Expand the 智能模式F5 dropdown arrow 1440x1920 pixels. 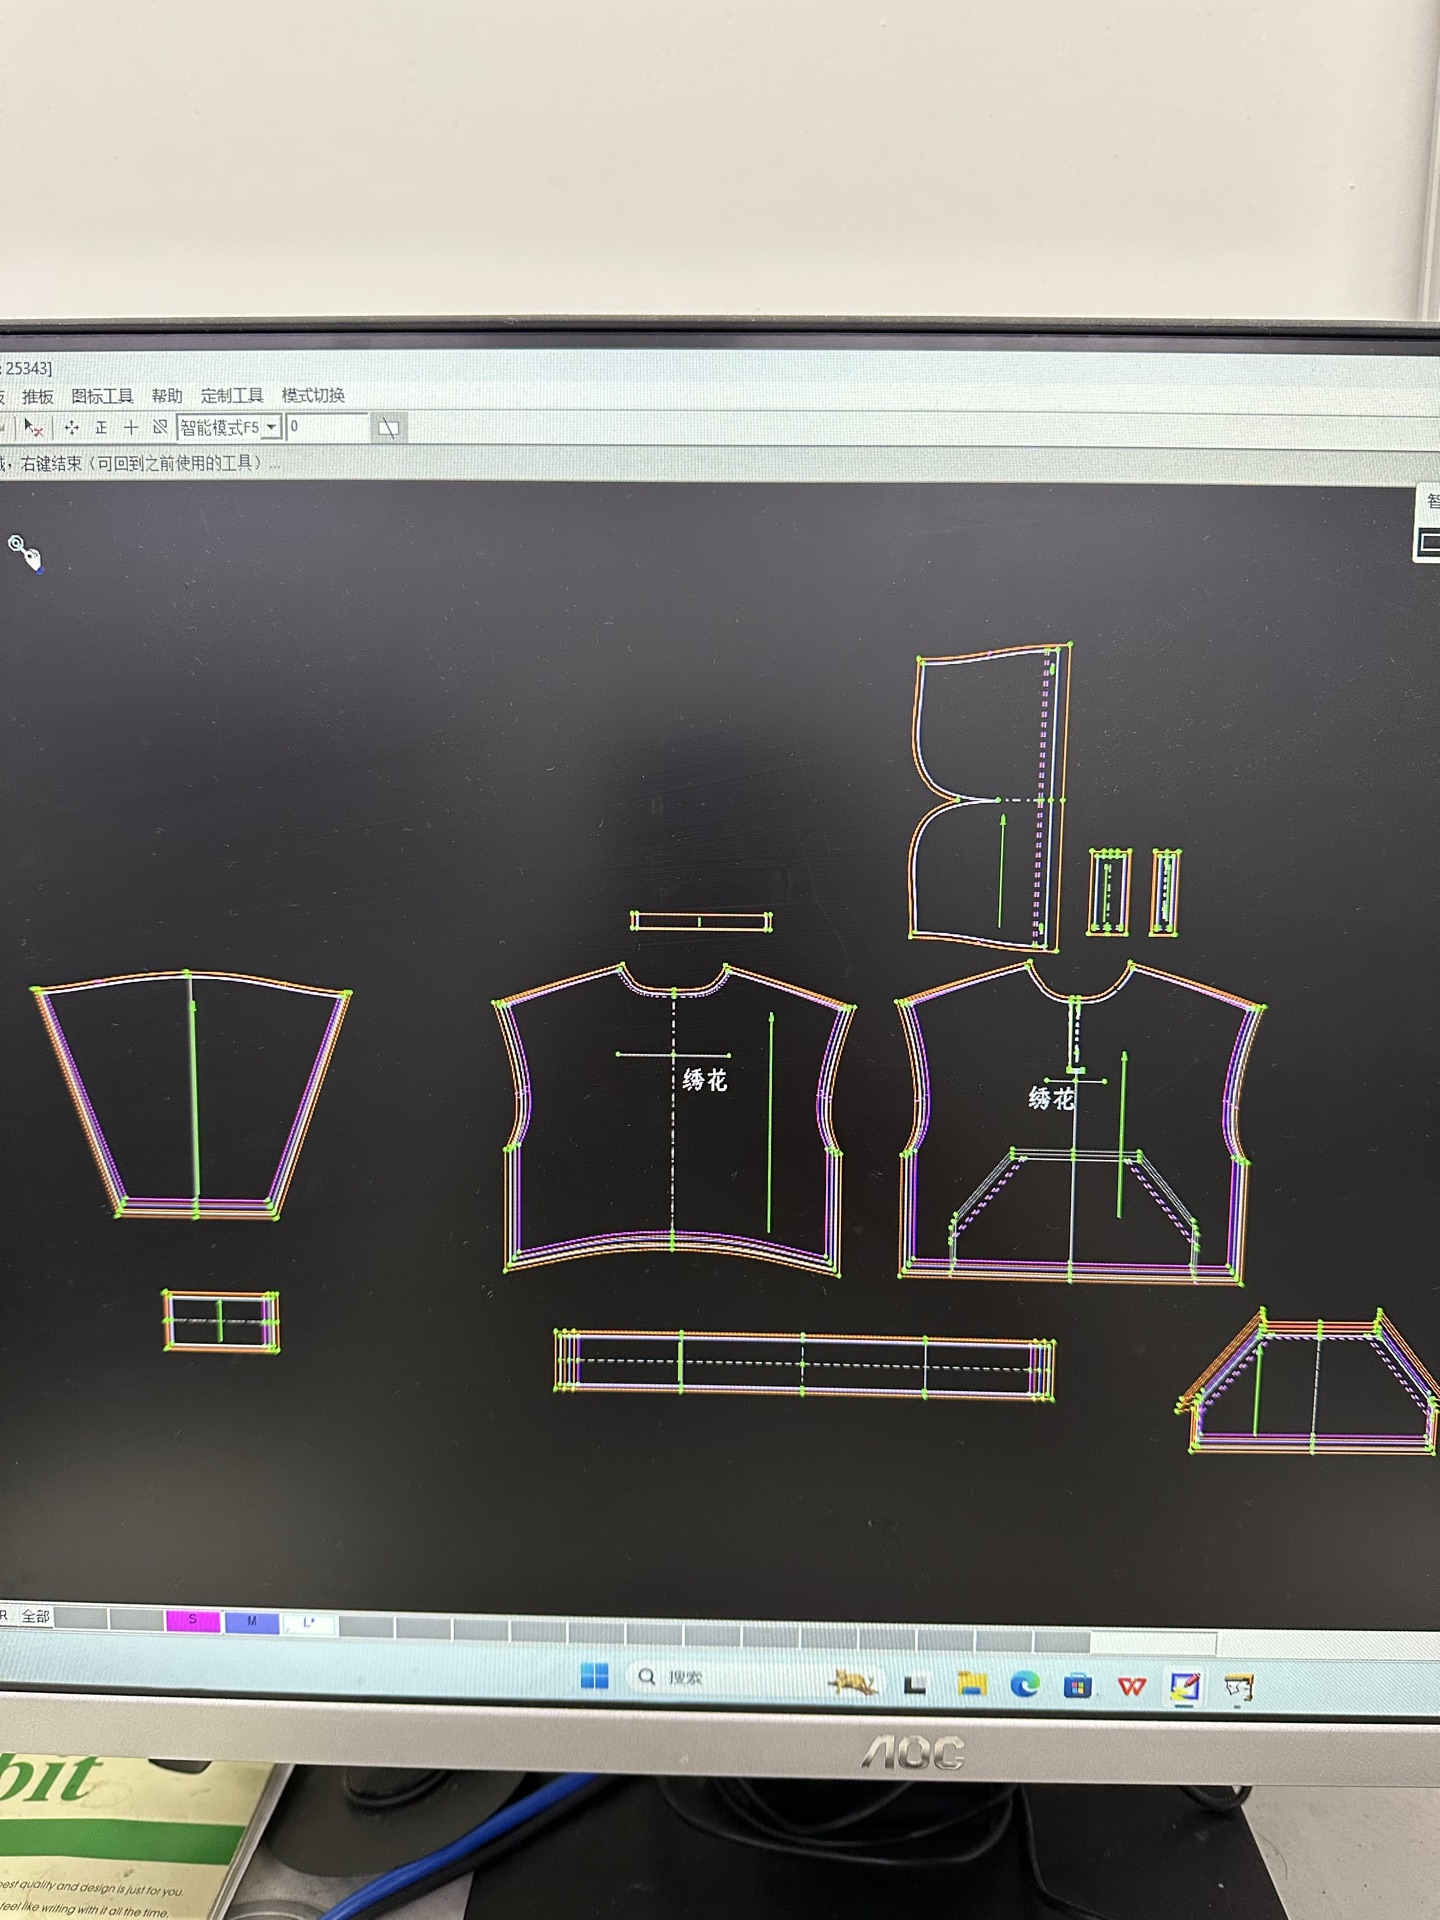pyautogui.click(x=271, y=428)
